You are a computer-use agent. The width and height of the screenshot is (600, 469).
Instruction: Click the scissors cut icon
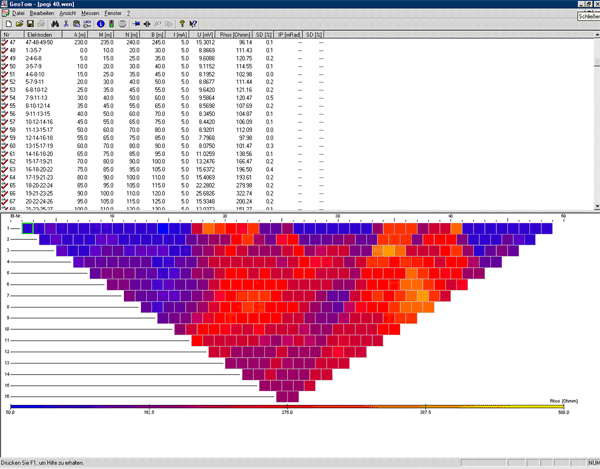pyautogui.click(x=66, y=23)
